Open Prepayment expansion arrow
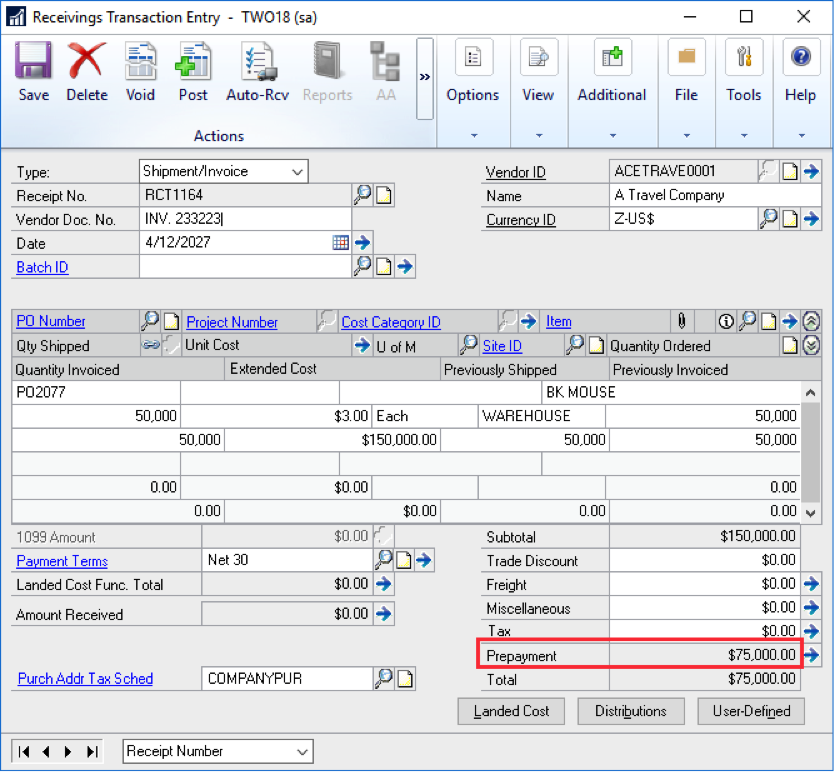This screenshot has width=834, height=772. [811, 656]
